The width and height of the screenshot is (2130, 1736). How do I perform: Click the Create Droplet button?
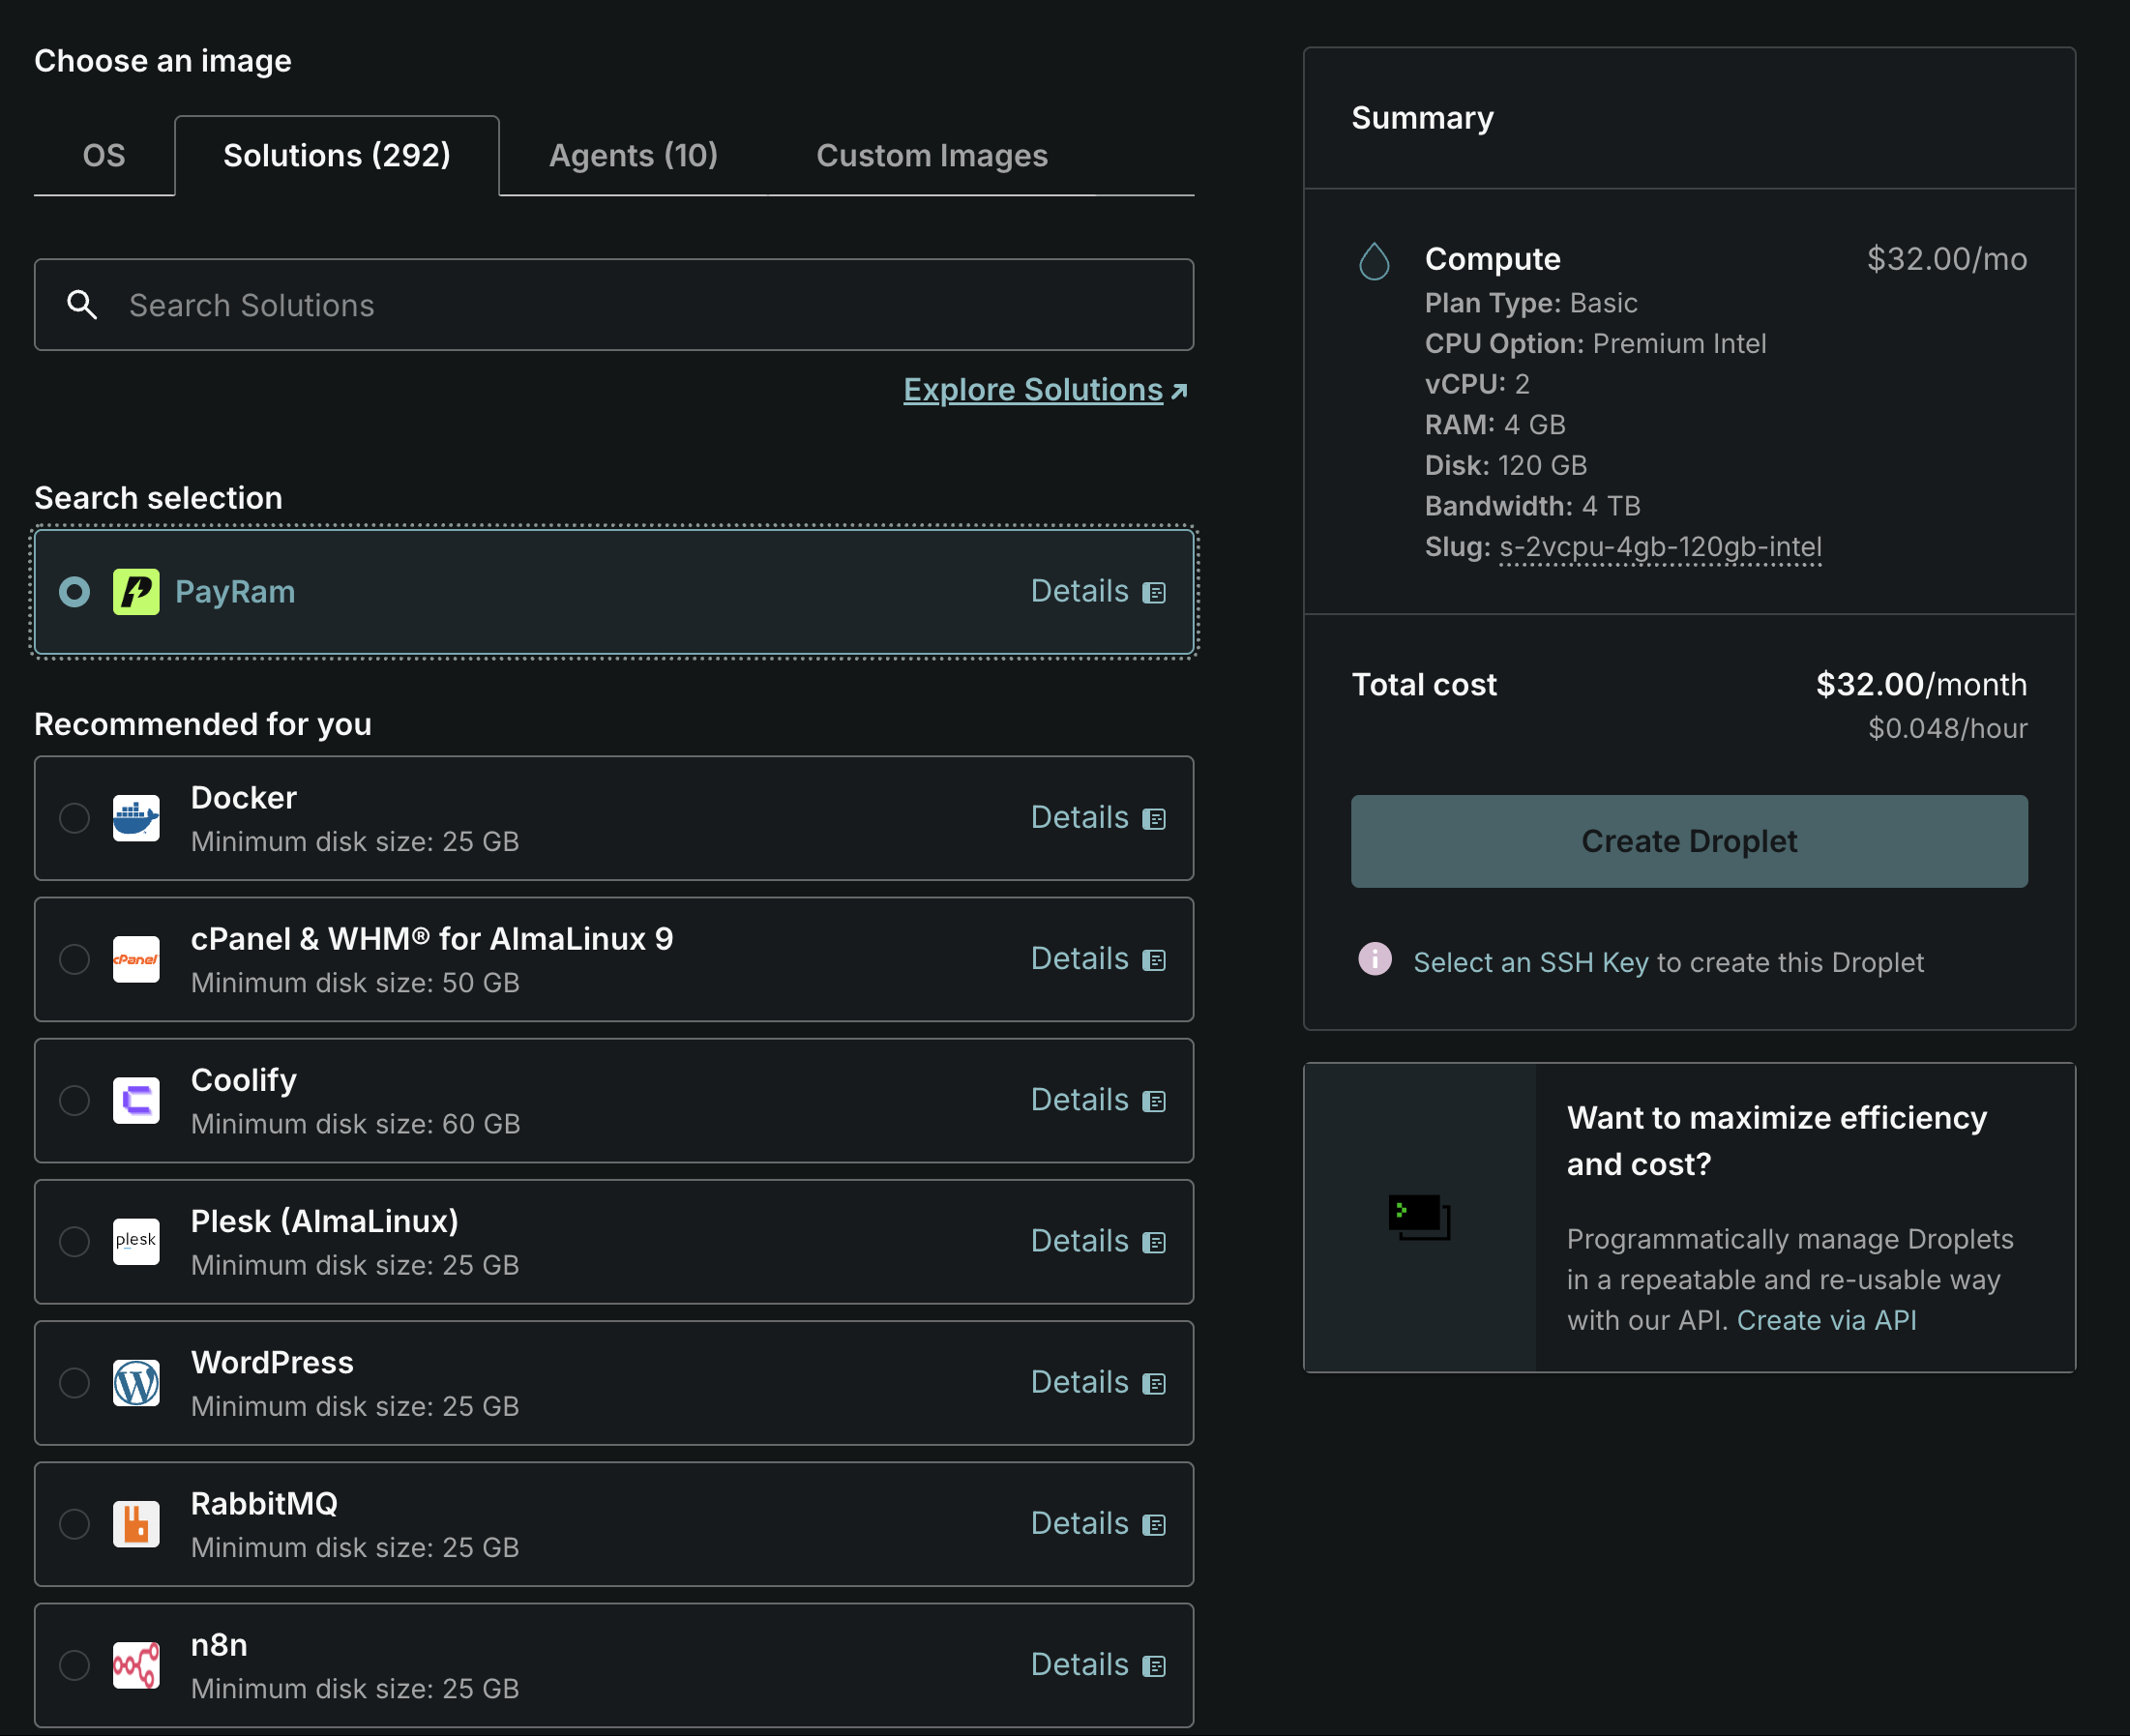click(1689, 841)
